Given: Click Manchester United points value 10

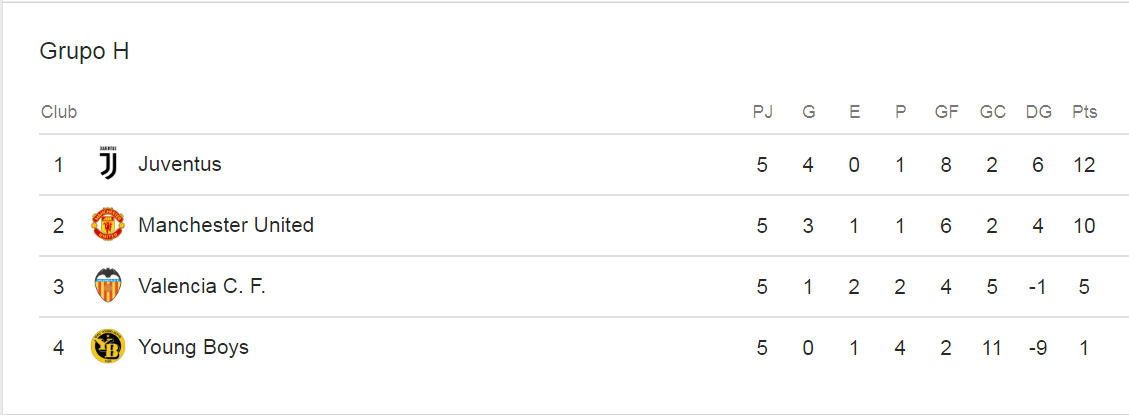Looking at the screenshot, I should 1084,225.
